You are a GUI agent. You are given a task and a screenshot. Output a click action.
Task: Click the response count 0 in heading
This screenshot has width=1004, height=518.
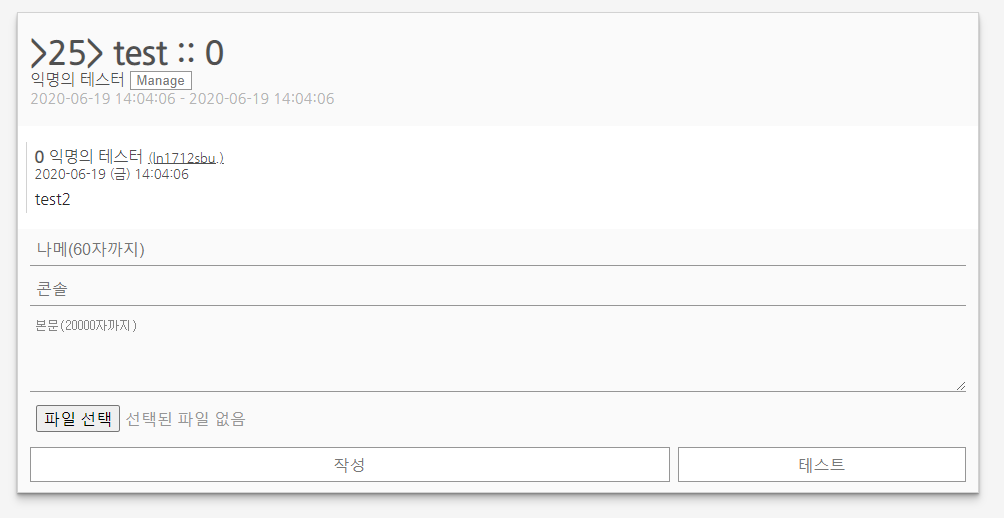(x=215, y=51)
